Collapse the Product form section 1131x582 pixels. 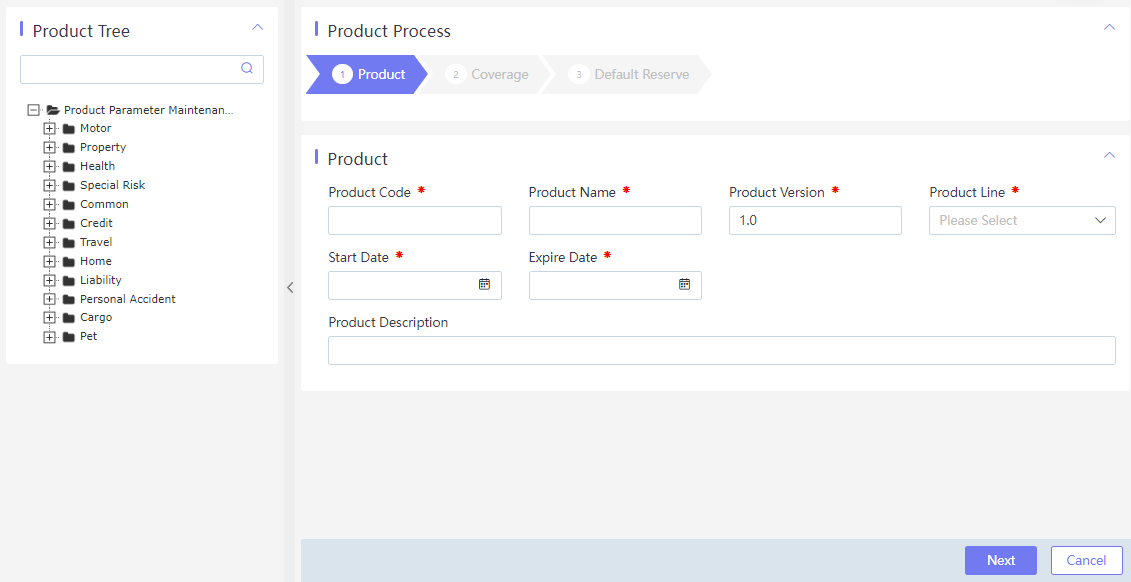[x=1109, y=155]
